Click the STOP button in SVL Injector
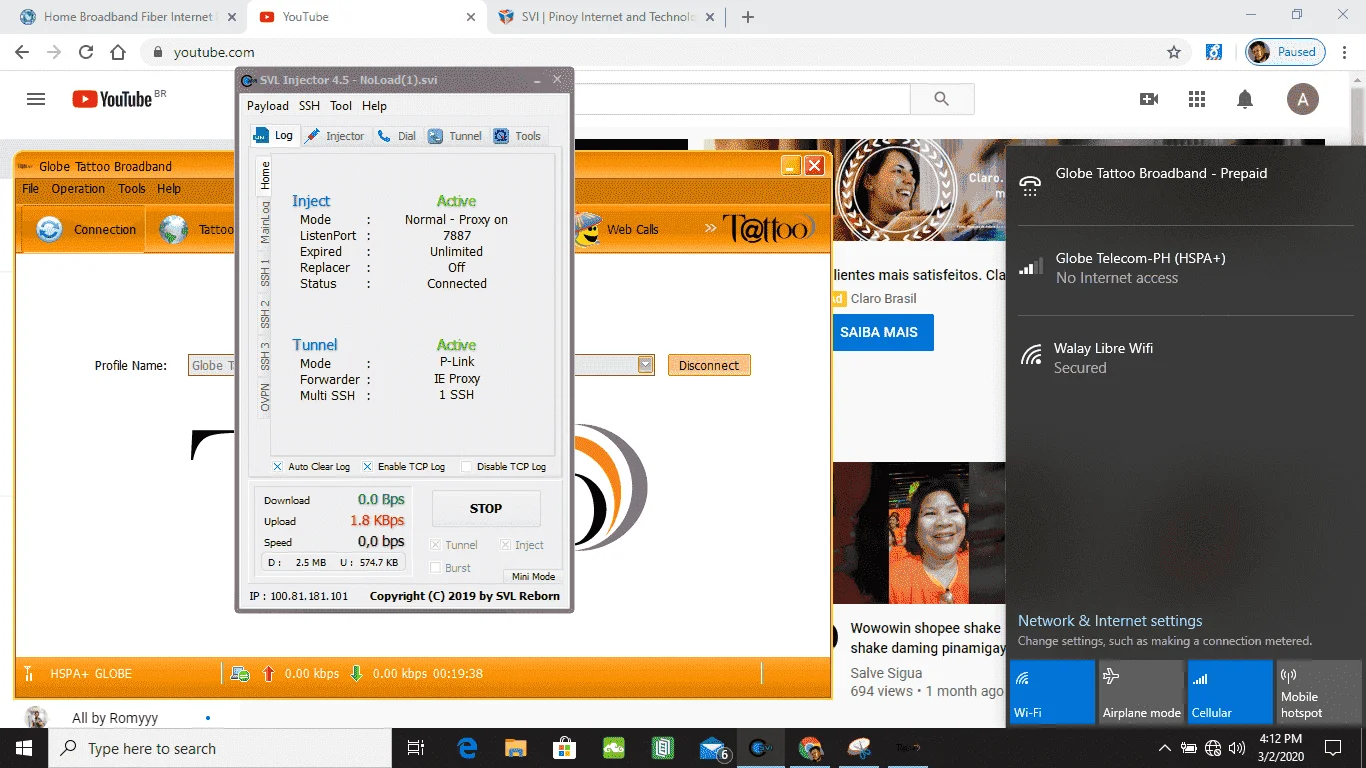1366x768 pixels. [x=486, y=508]
